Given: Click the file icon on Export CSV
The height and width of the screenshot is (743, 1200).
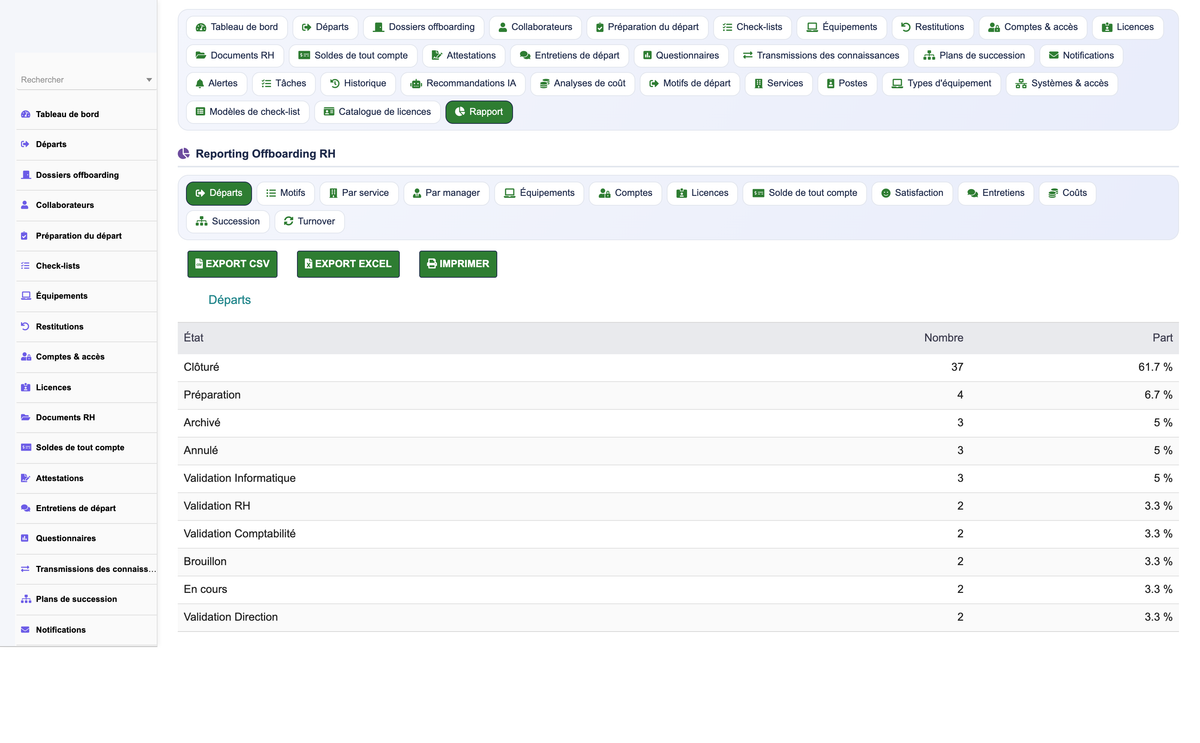Looking at the screenshot, I should tap(199, 264).
